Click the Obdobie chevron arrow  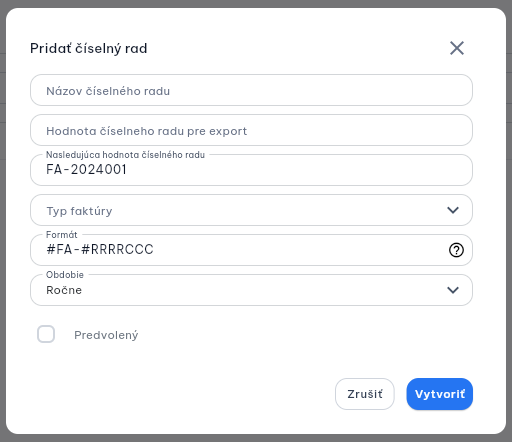pyautogui.click(x=453, y=290)
